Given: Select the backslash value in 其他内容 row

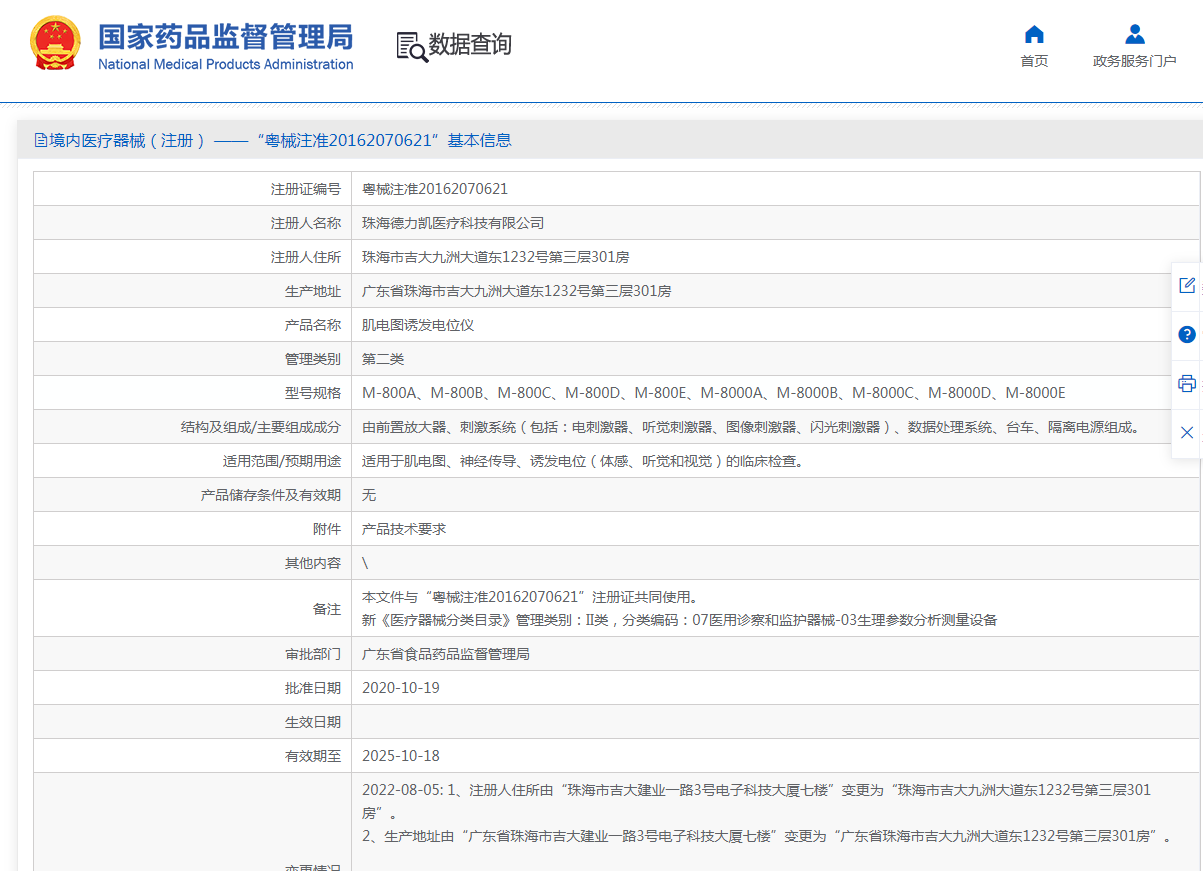Looking at the screenshot, I should click(365, 563).
